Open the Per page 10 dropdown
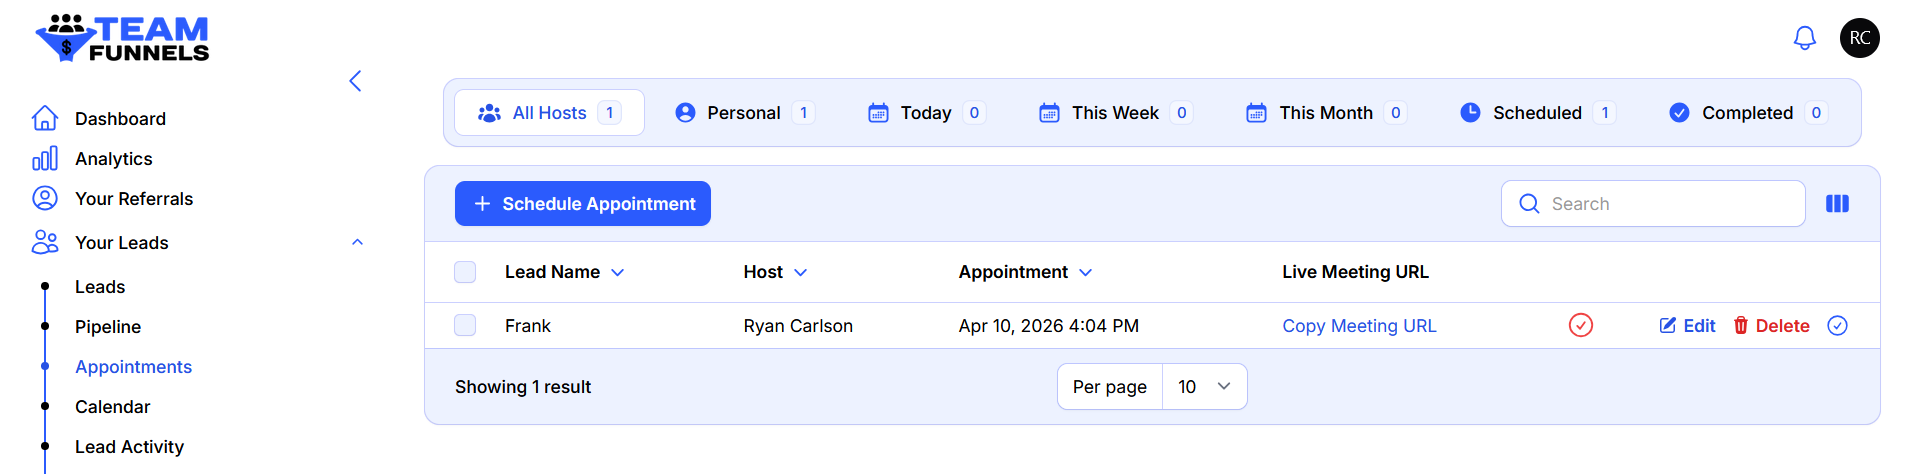 click(1204, 387)
